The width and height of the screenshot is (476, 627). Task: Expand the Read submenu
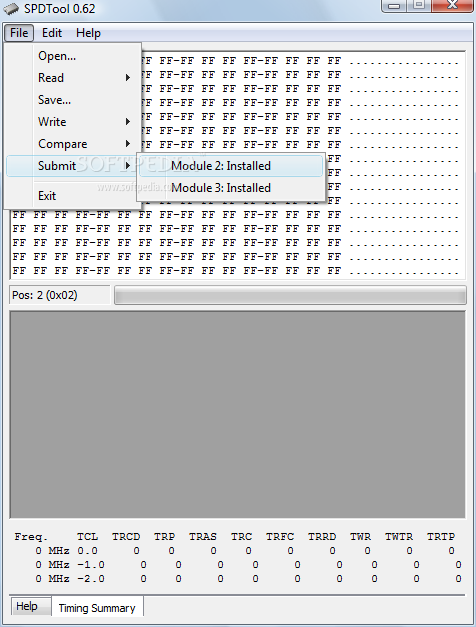tap(73, 78)
